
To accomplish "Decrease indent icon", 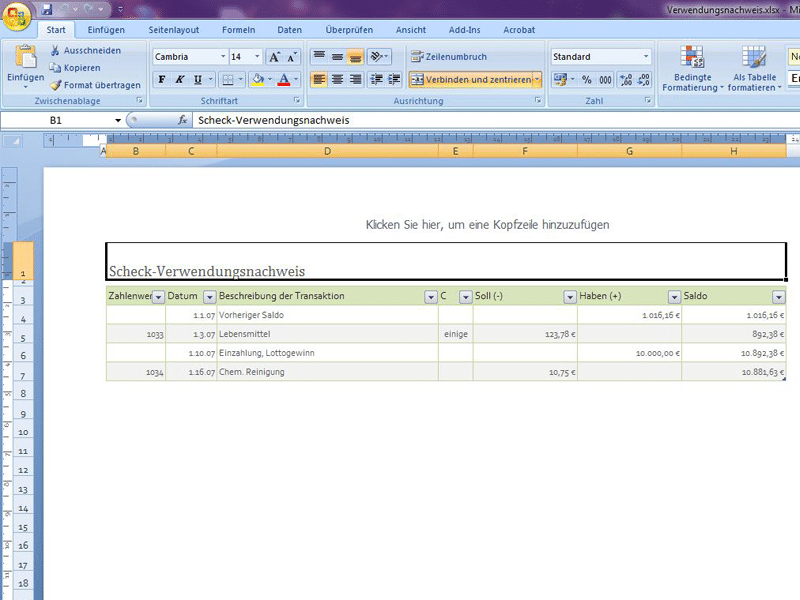I will coord(377,80).
